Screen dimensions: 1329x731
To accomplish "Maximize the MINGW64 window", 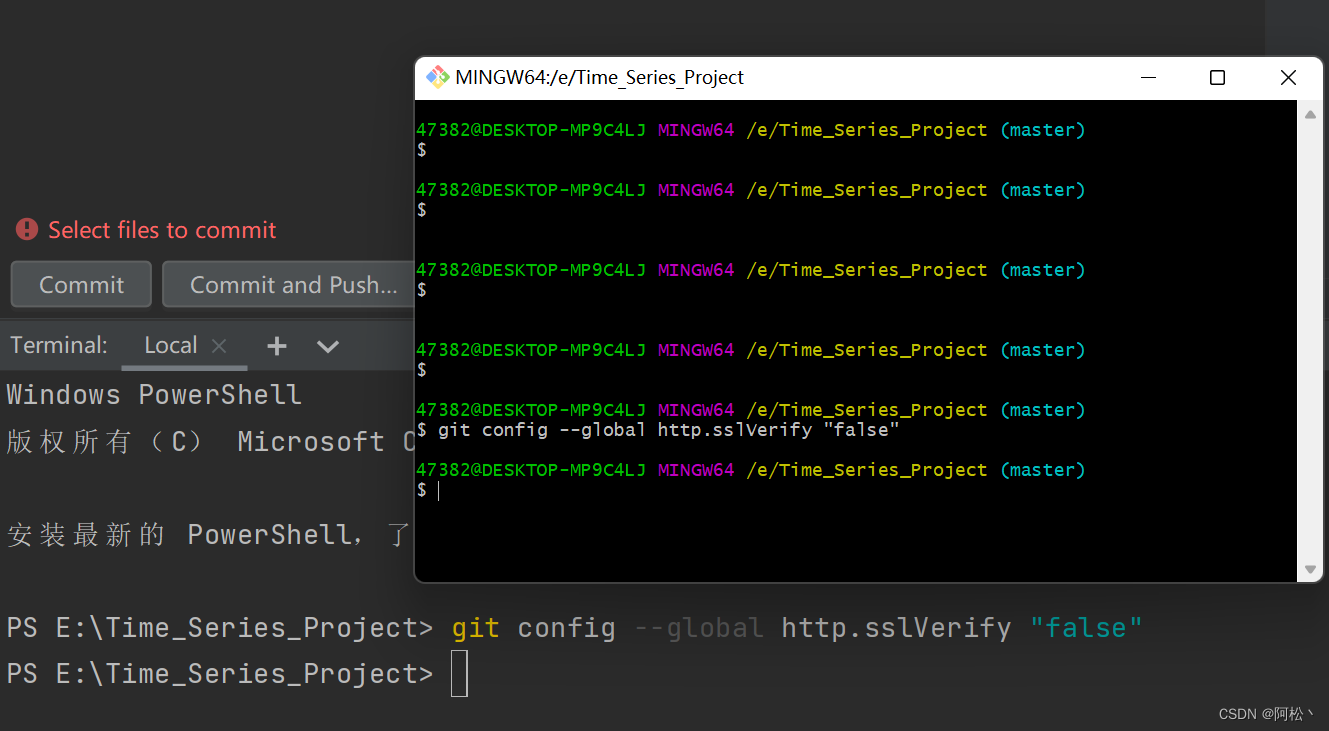I will coord(1217,77).
